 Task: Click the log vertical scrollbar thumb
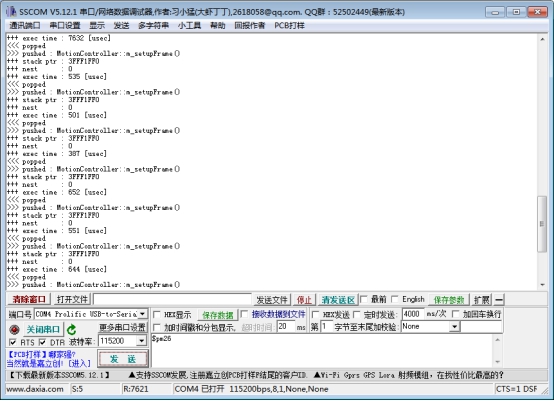542,224
